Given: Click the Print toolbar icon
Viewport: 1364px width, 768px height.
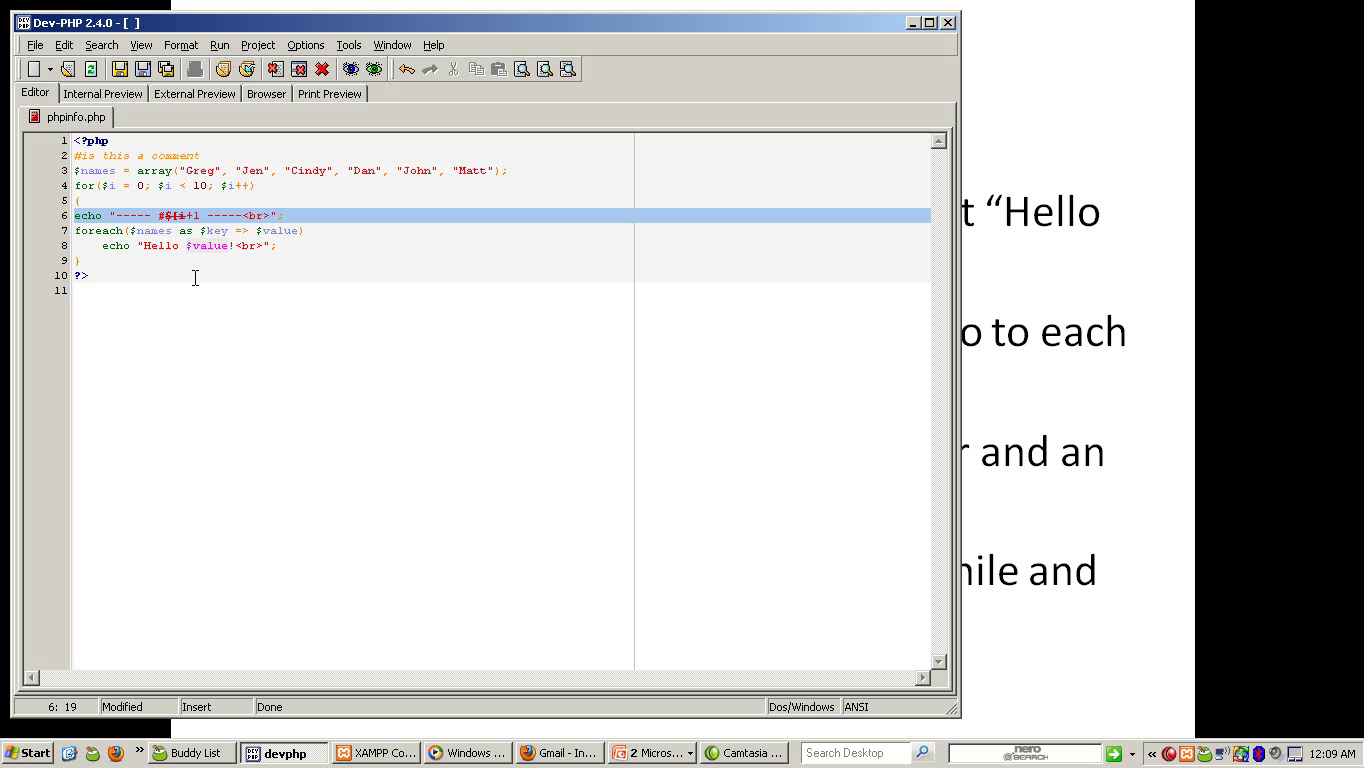Looking at the screenshot, I should point(195,69).
